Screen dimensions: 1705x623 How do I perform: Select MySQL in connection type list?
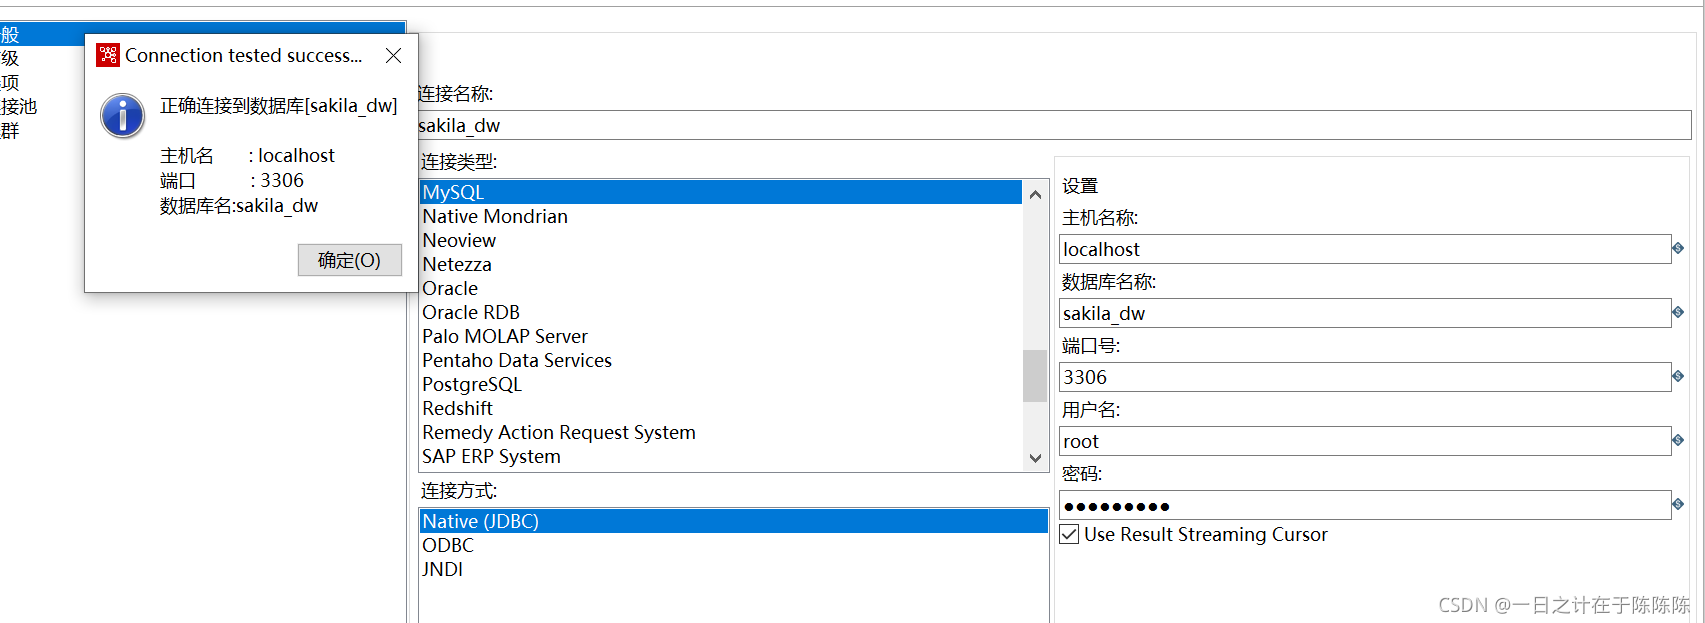(720, 192)
